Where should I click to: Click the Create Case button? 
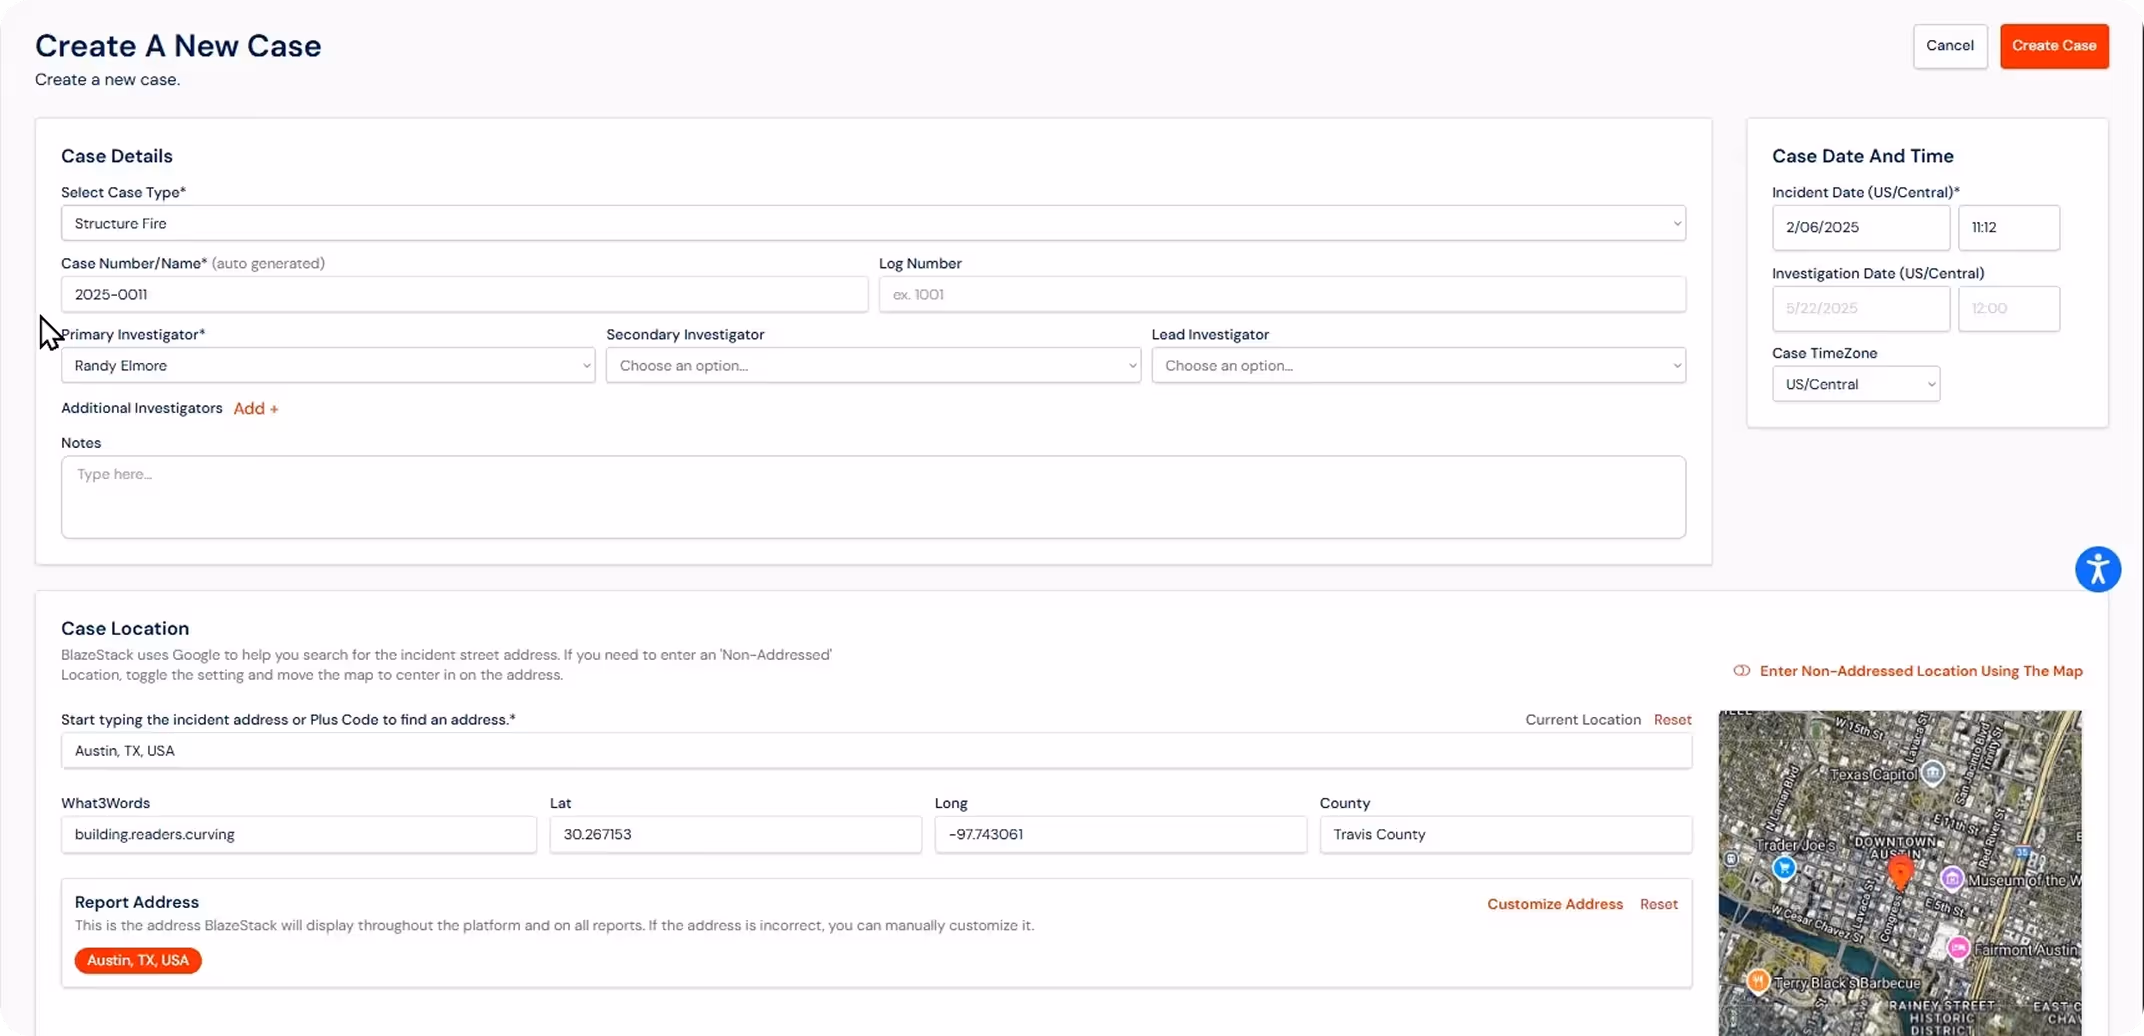2054,45
